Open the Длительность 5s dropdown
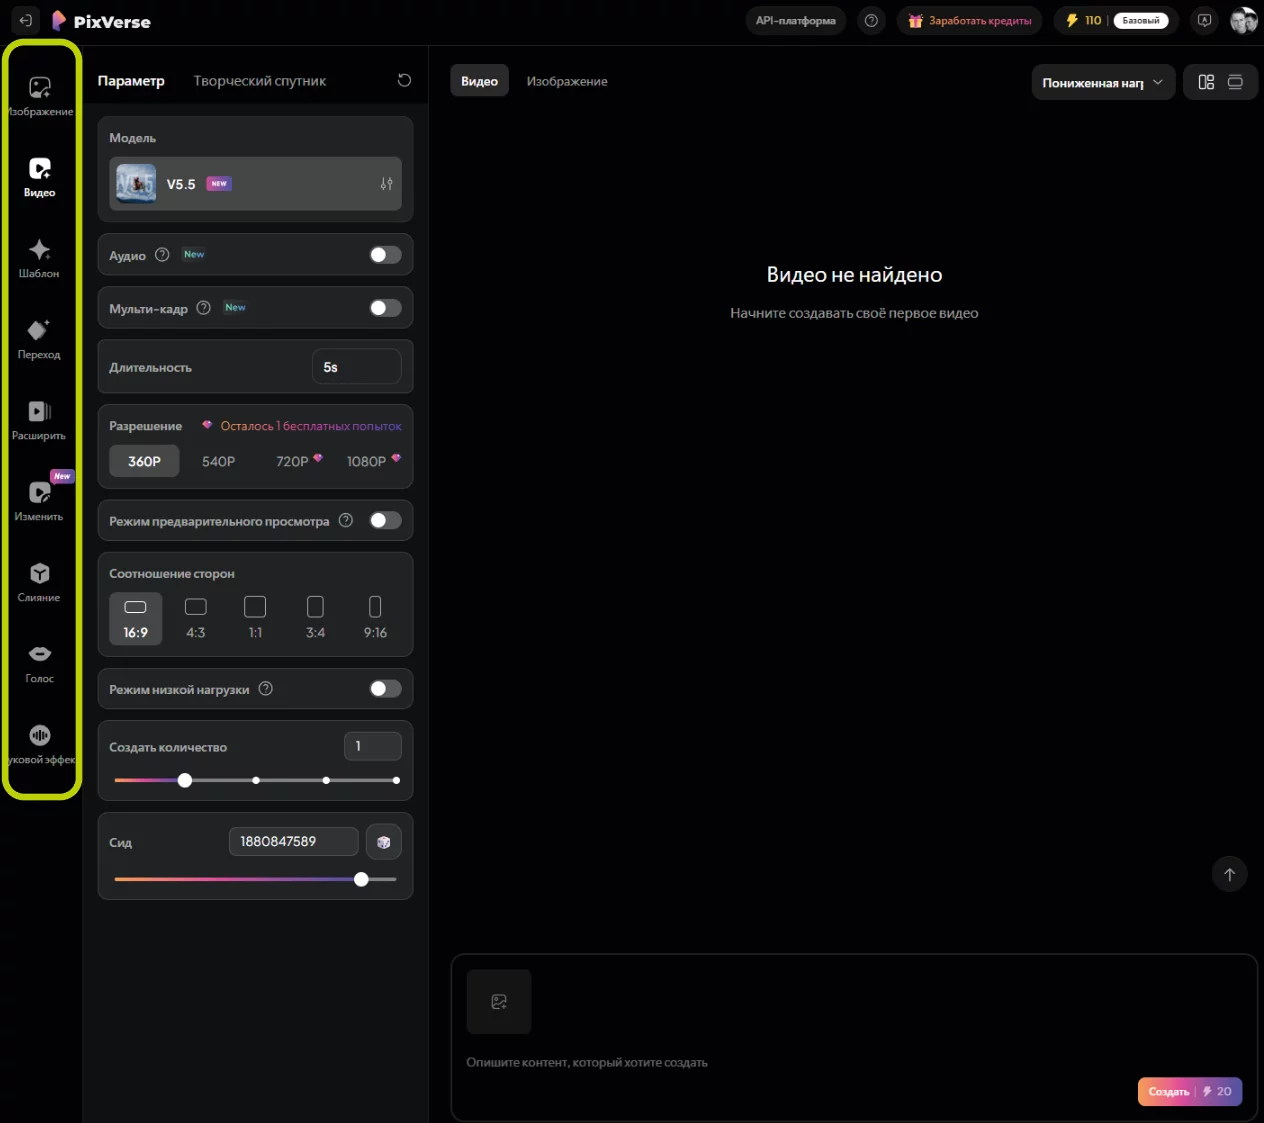Image resolution: width=1264 pixels, height=1123 pixels. [356, 367]
